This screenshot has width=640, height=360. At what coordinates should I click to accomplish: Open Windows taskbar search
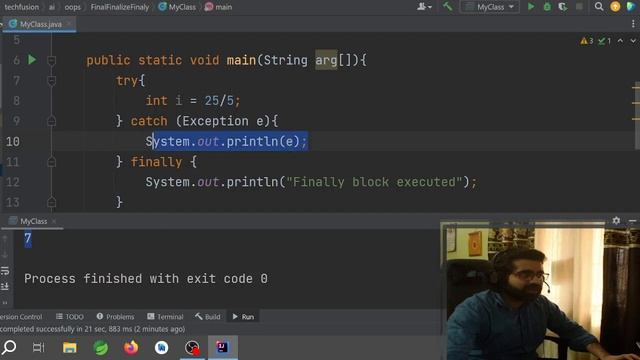[9, 348]
